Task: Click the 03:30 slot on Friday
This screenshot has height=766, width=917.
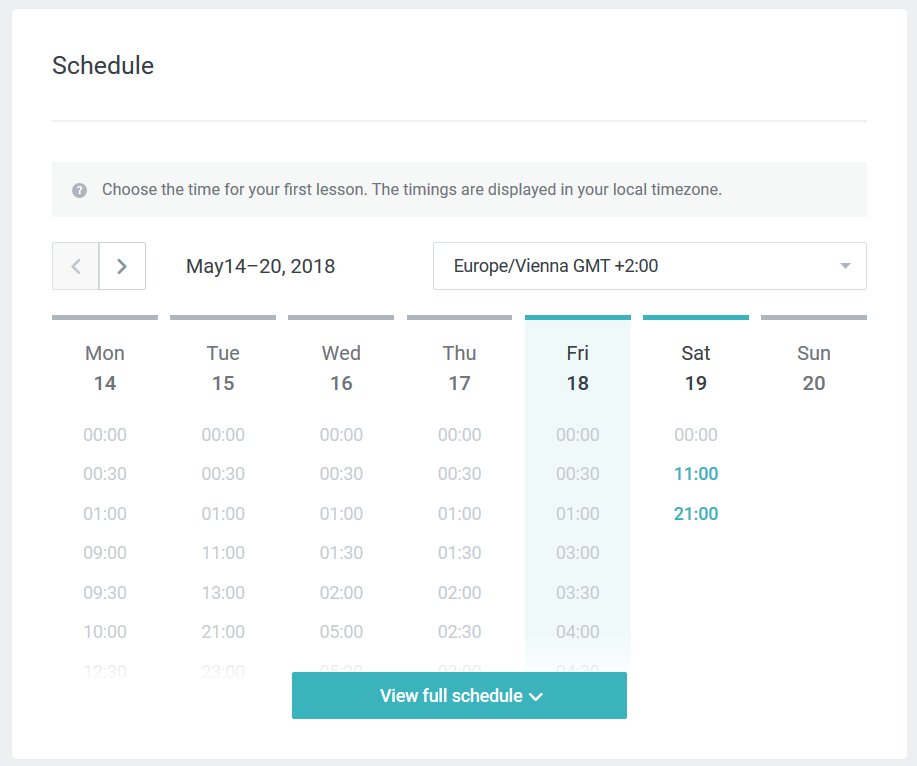Action: 577,593
